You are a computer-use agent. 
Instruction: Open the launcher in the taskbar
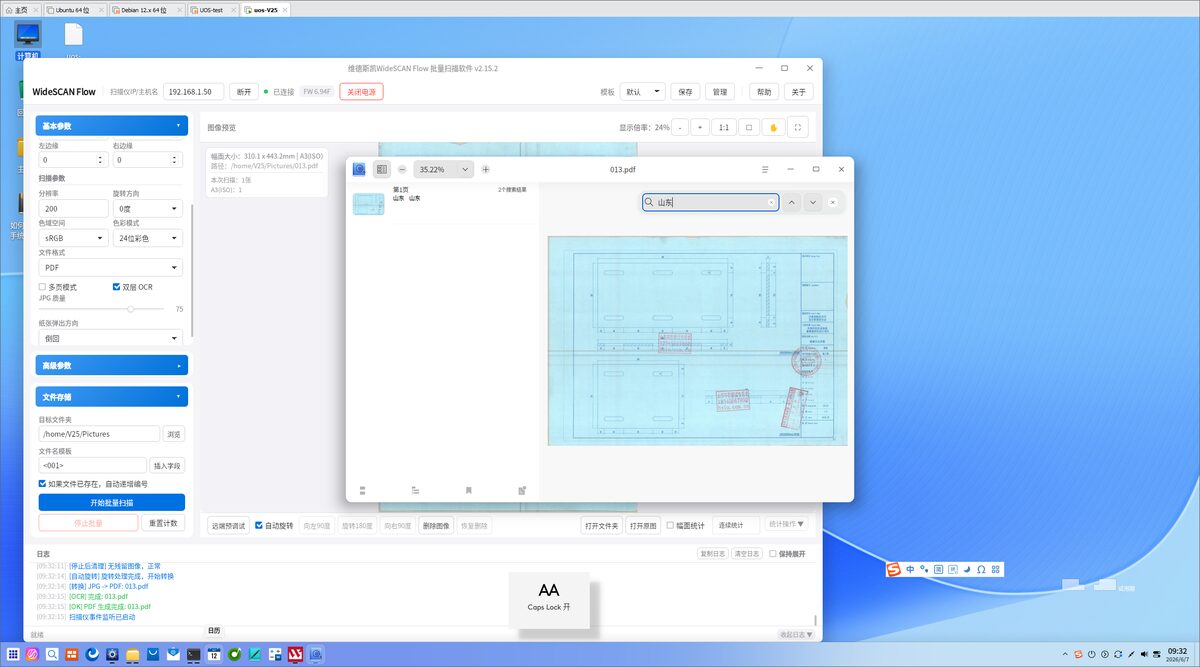tap(12, 654)
